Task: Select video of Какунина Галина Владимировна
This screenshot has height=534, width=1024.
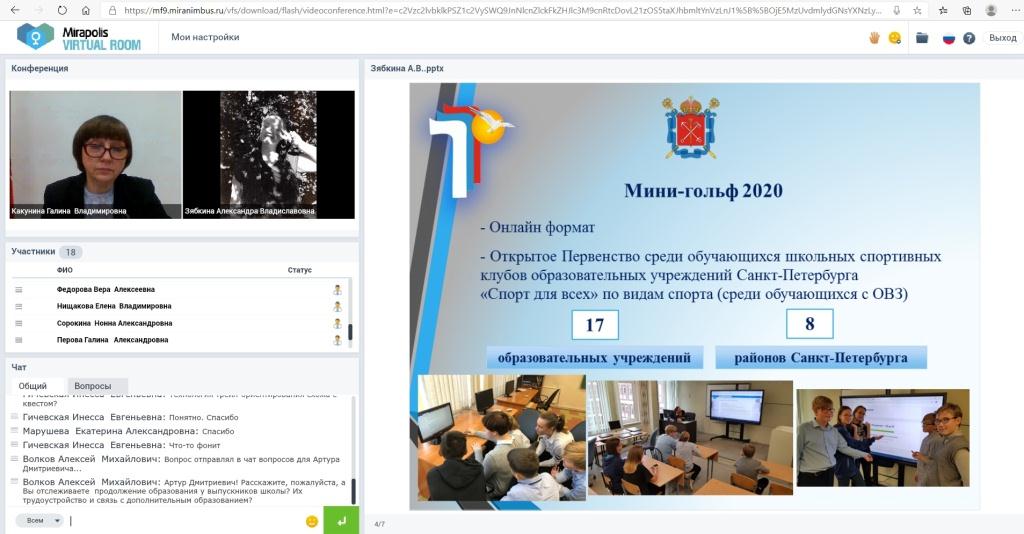Action: click(x=95, y=154)
